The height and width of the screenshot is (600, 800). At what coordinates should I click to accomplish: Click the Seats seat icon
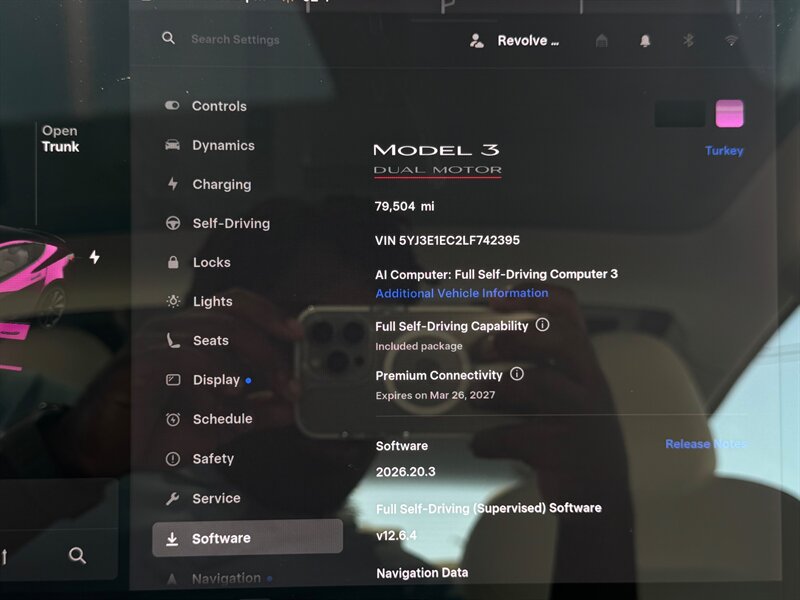tap(173, 340)
